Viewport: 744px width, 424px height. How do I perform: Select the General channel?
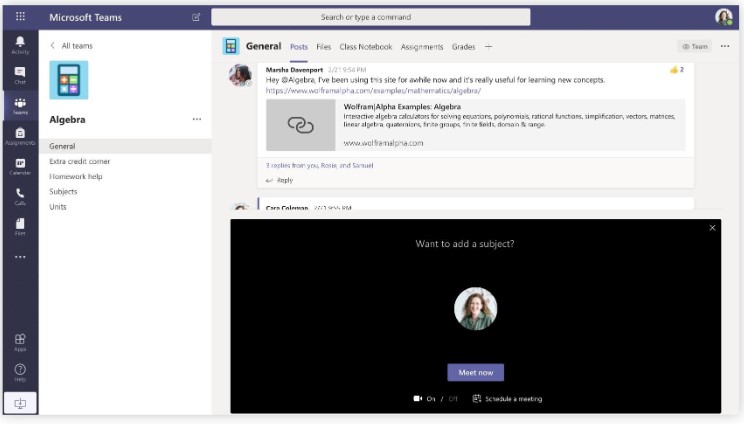(125, 146)
